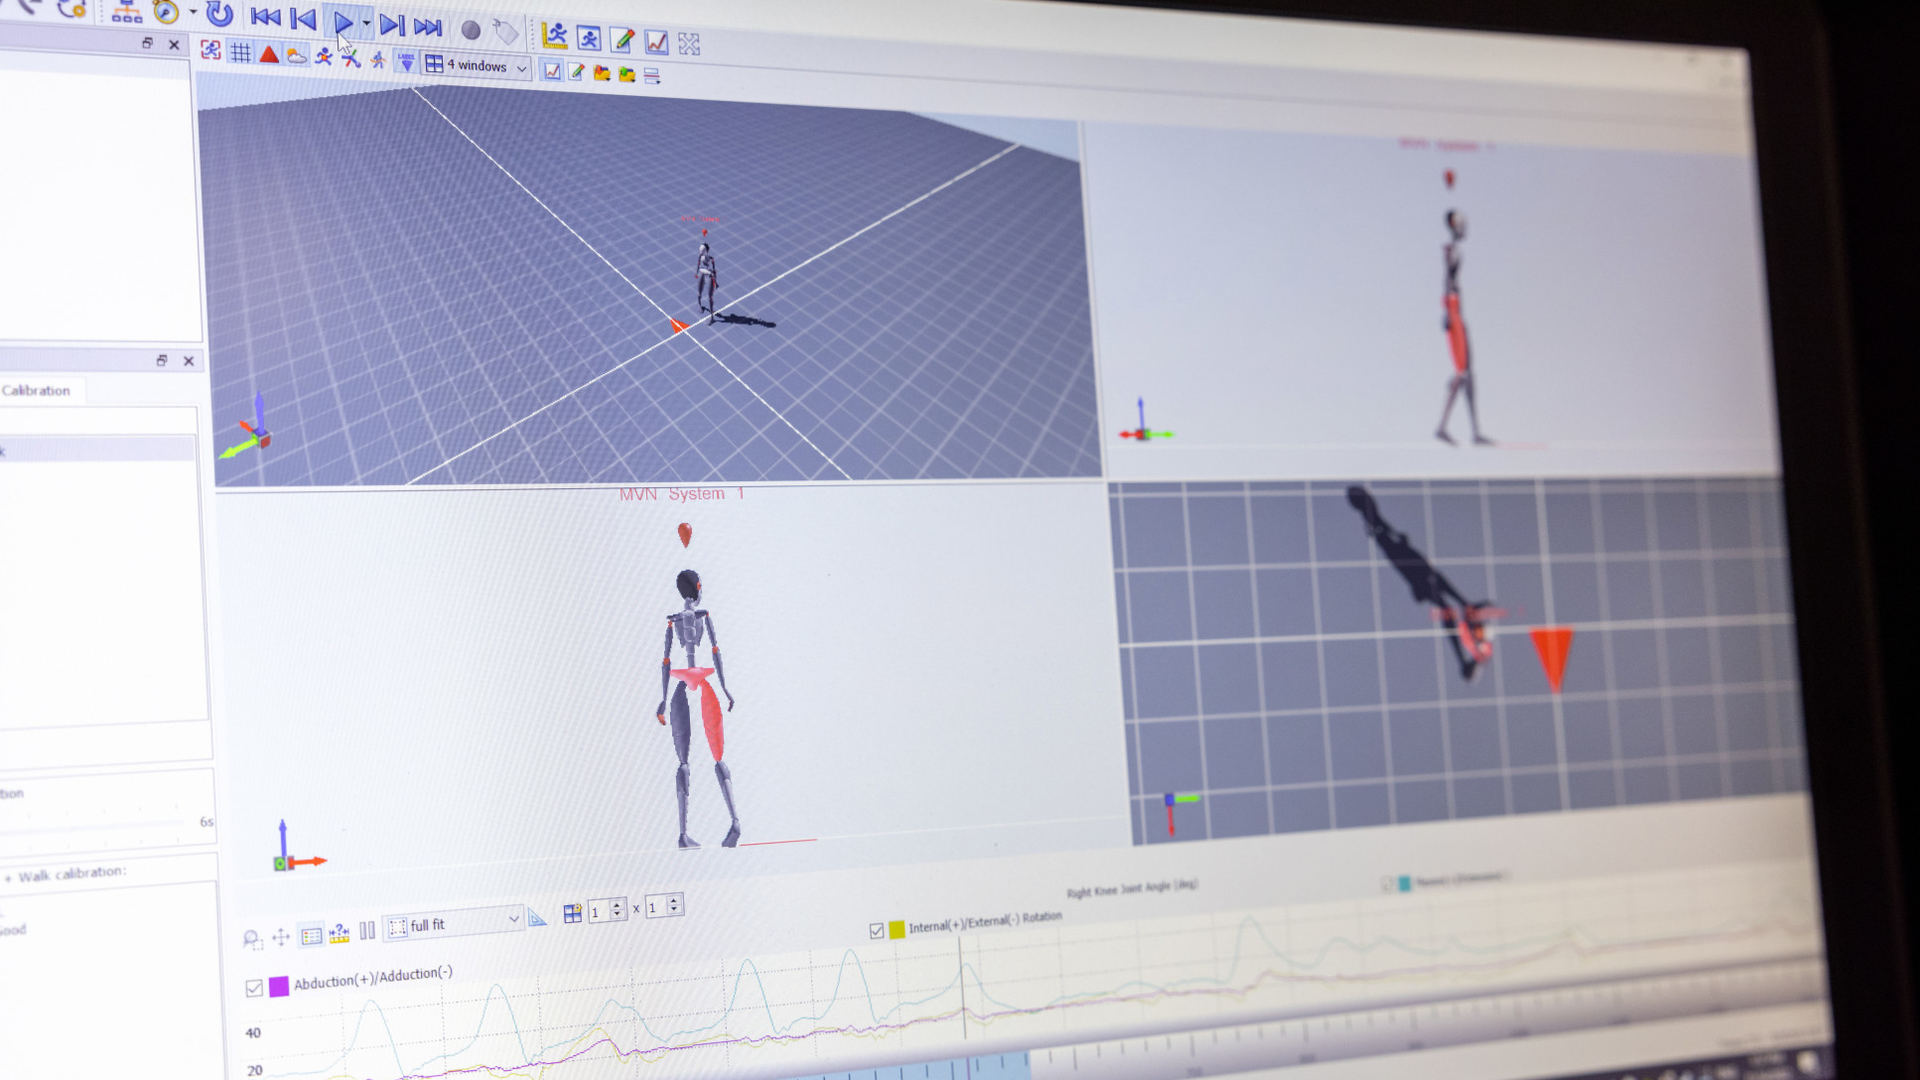The width and height of the screenshot is (1920, 1080).
Task: Open the graph chart icon in top toolbar
Action: tap(656, 42)
